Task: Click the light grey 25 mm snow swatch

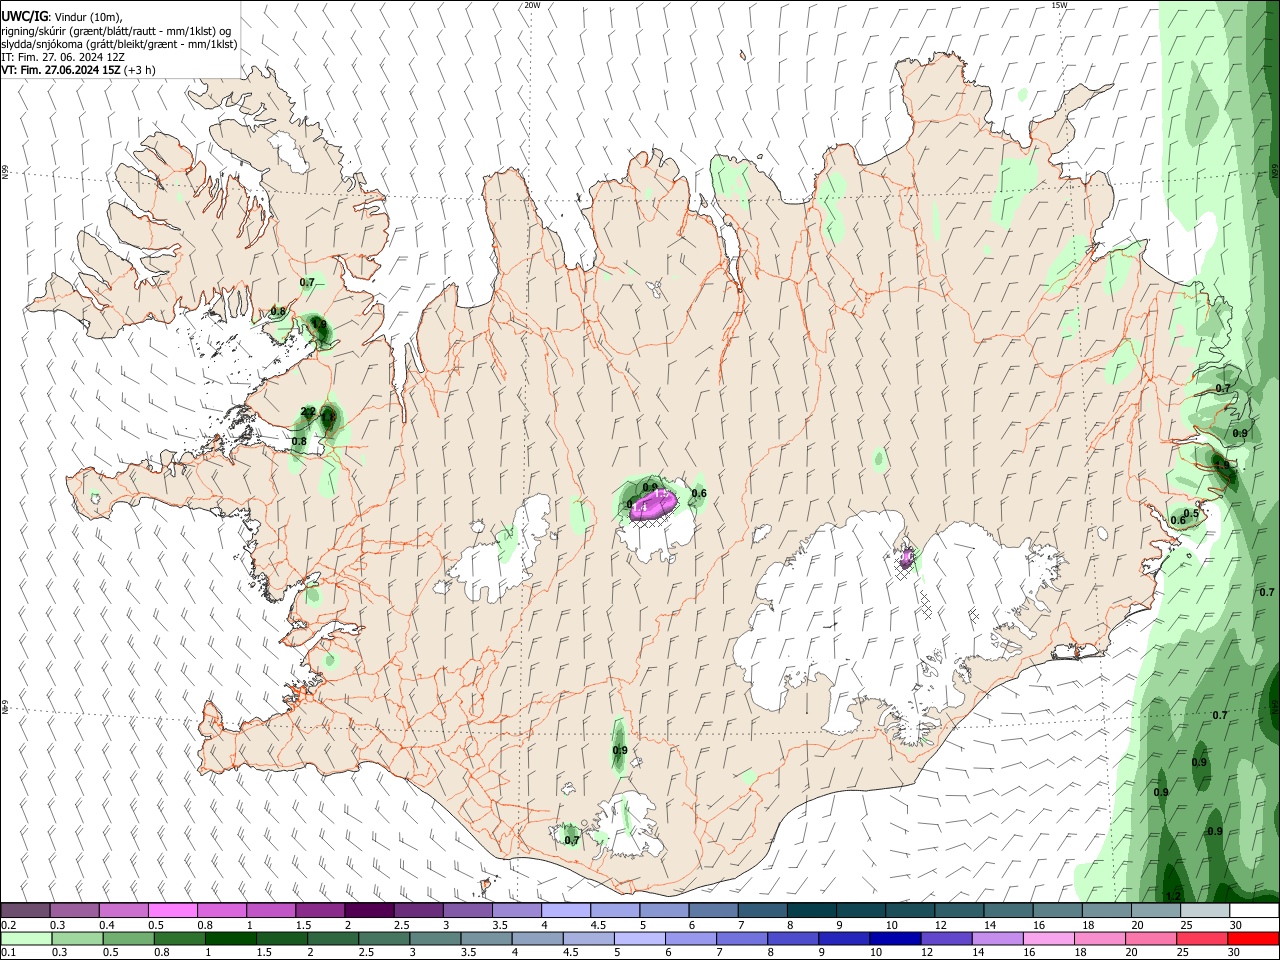Action: [1203, 910]
